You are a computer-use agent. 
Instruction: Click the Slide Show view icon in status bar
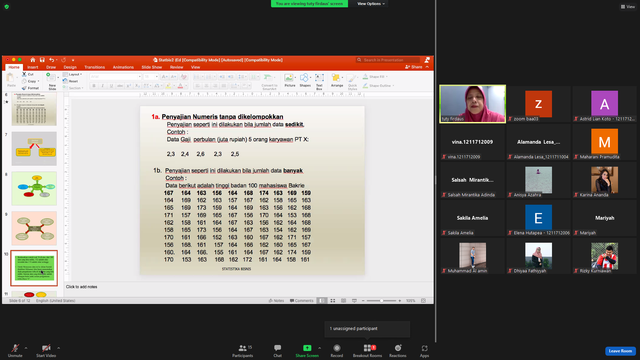click(354, 300)
